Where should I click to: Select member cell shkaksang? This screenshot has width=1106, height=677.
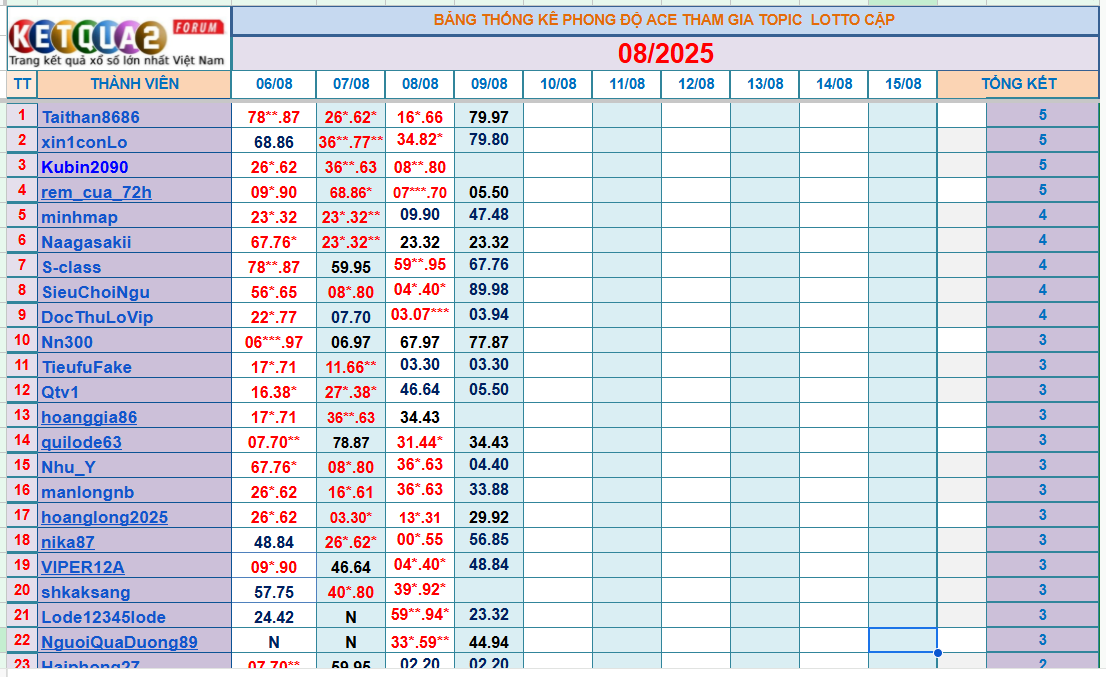134,592
